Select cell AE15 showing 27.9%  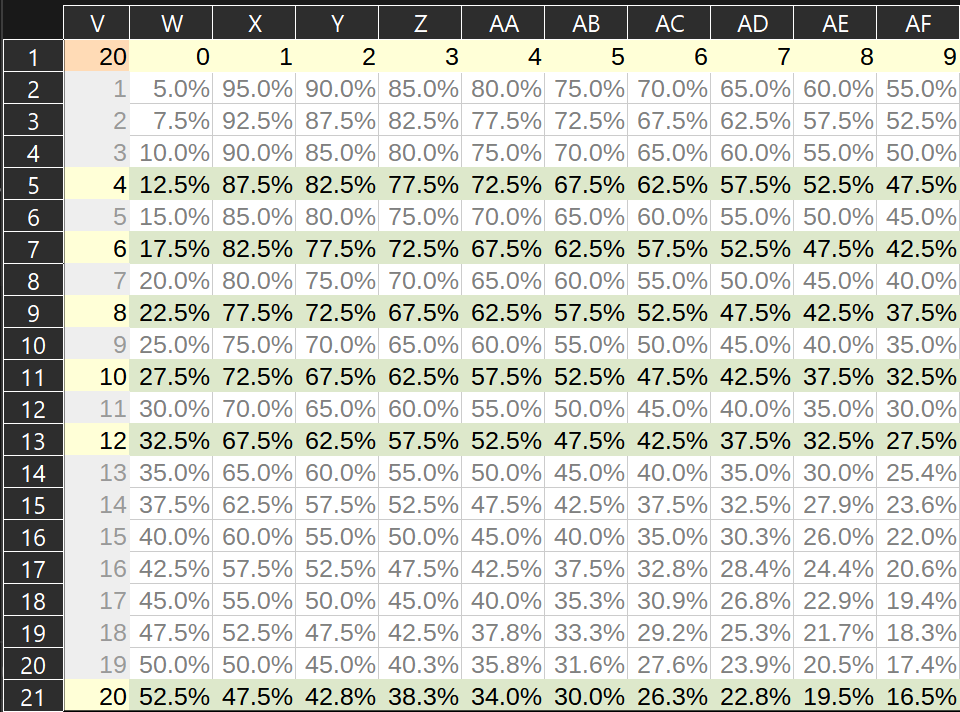pyautogui.click(x=835, y=506)
